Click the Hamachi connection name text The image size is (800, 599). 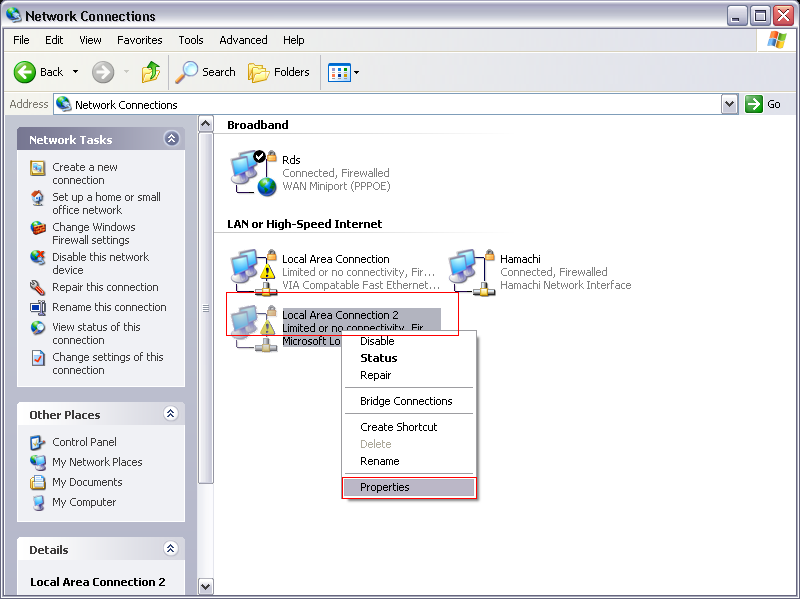(520, 259)
